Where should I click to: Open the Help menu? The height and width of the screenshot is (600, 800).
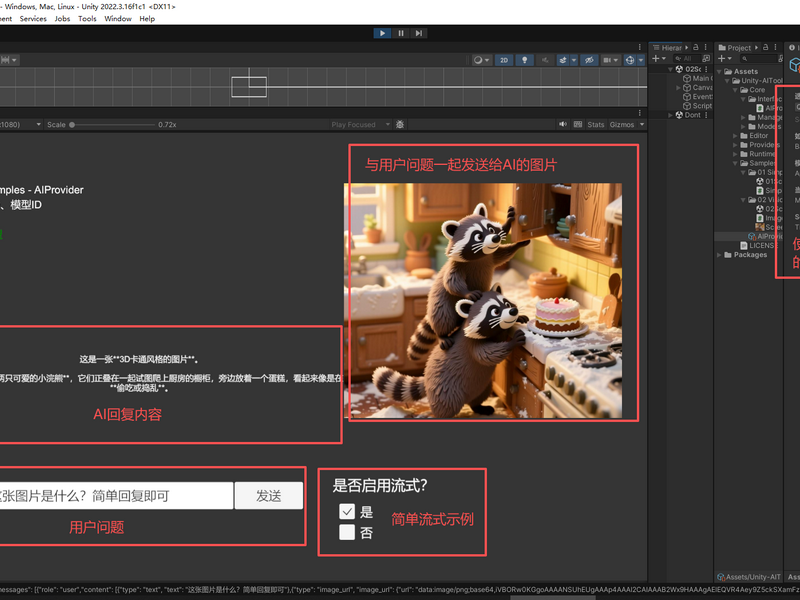pos(147,19)
